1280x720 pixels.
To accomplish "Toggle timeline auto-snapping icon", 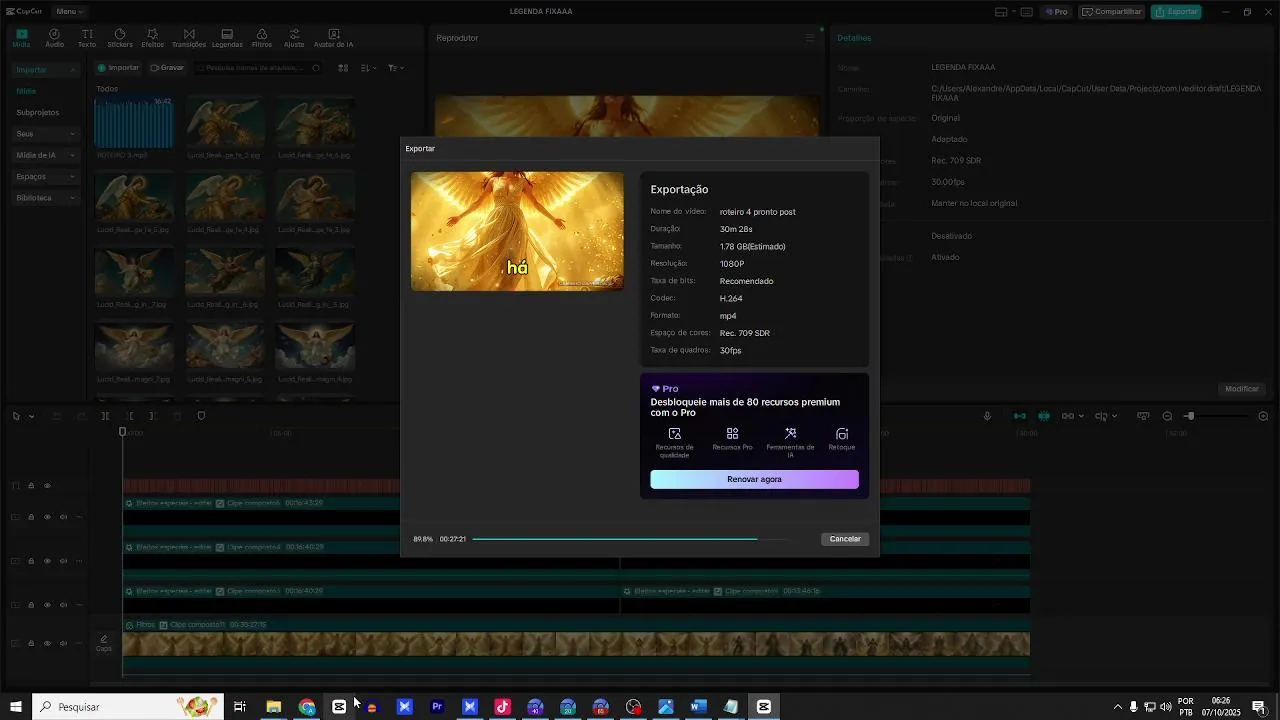I will point(1044,416).
